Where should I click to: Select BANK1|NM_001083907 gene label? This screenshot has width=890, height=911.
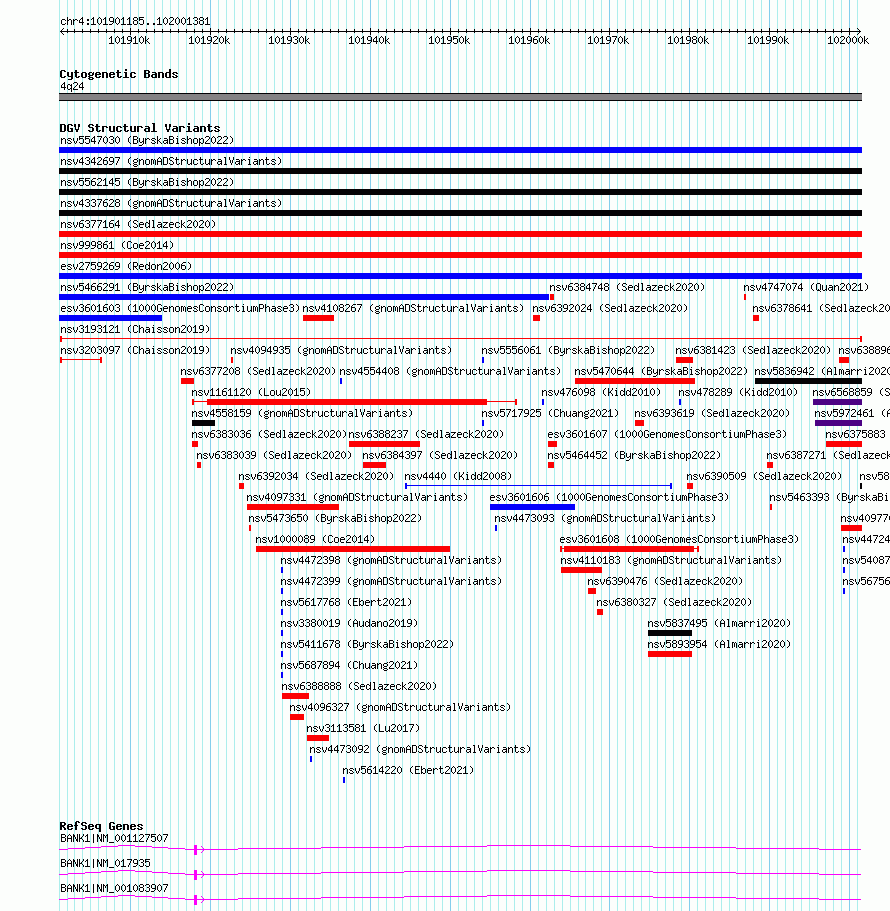[x=114, y=887]
